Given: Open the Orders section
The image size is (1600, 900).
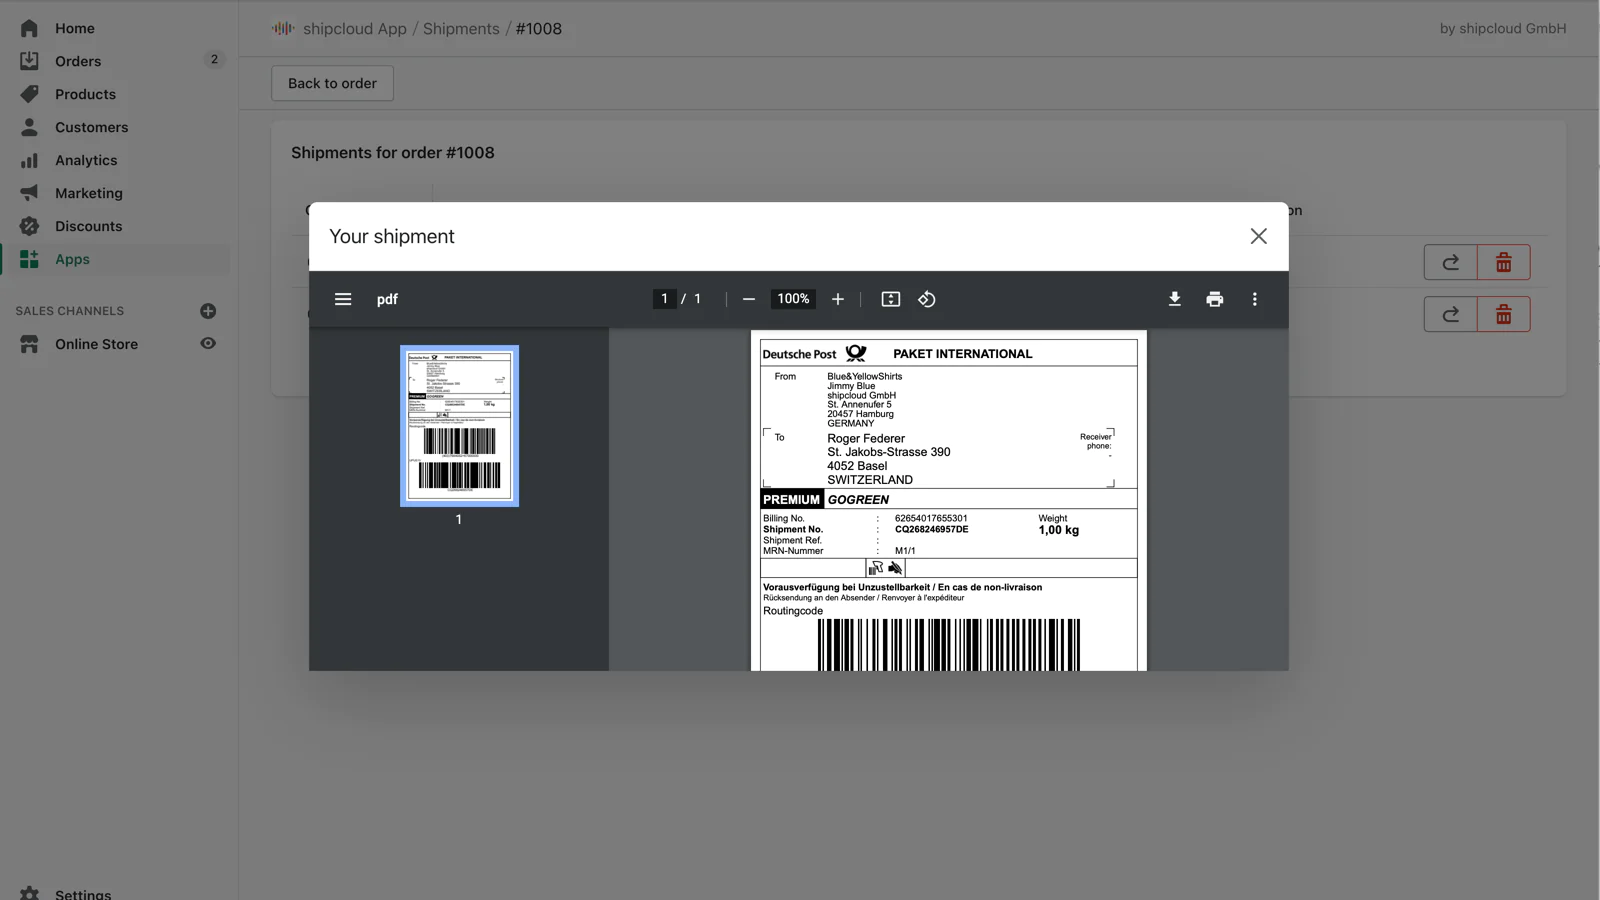Looking at the screenshot, I should (x=78, y=61).
